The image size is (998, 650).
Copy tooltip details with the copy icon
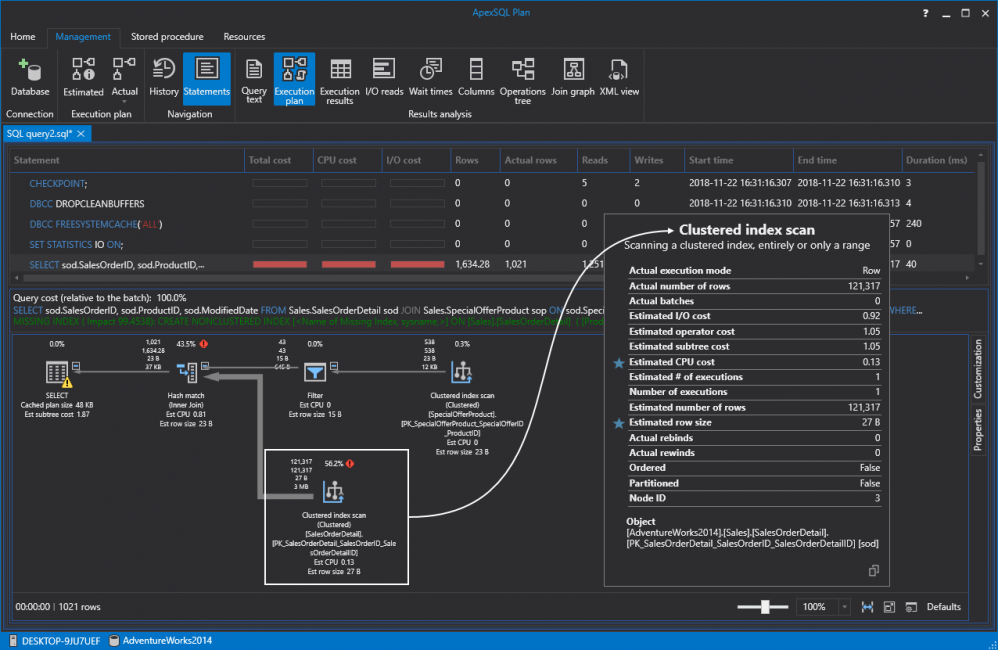click(873, 570)
